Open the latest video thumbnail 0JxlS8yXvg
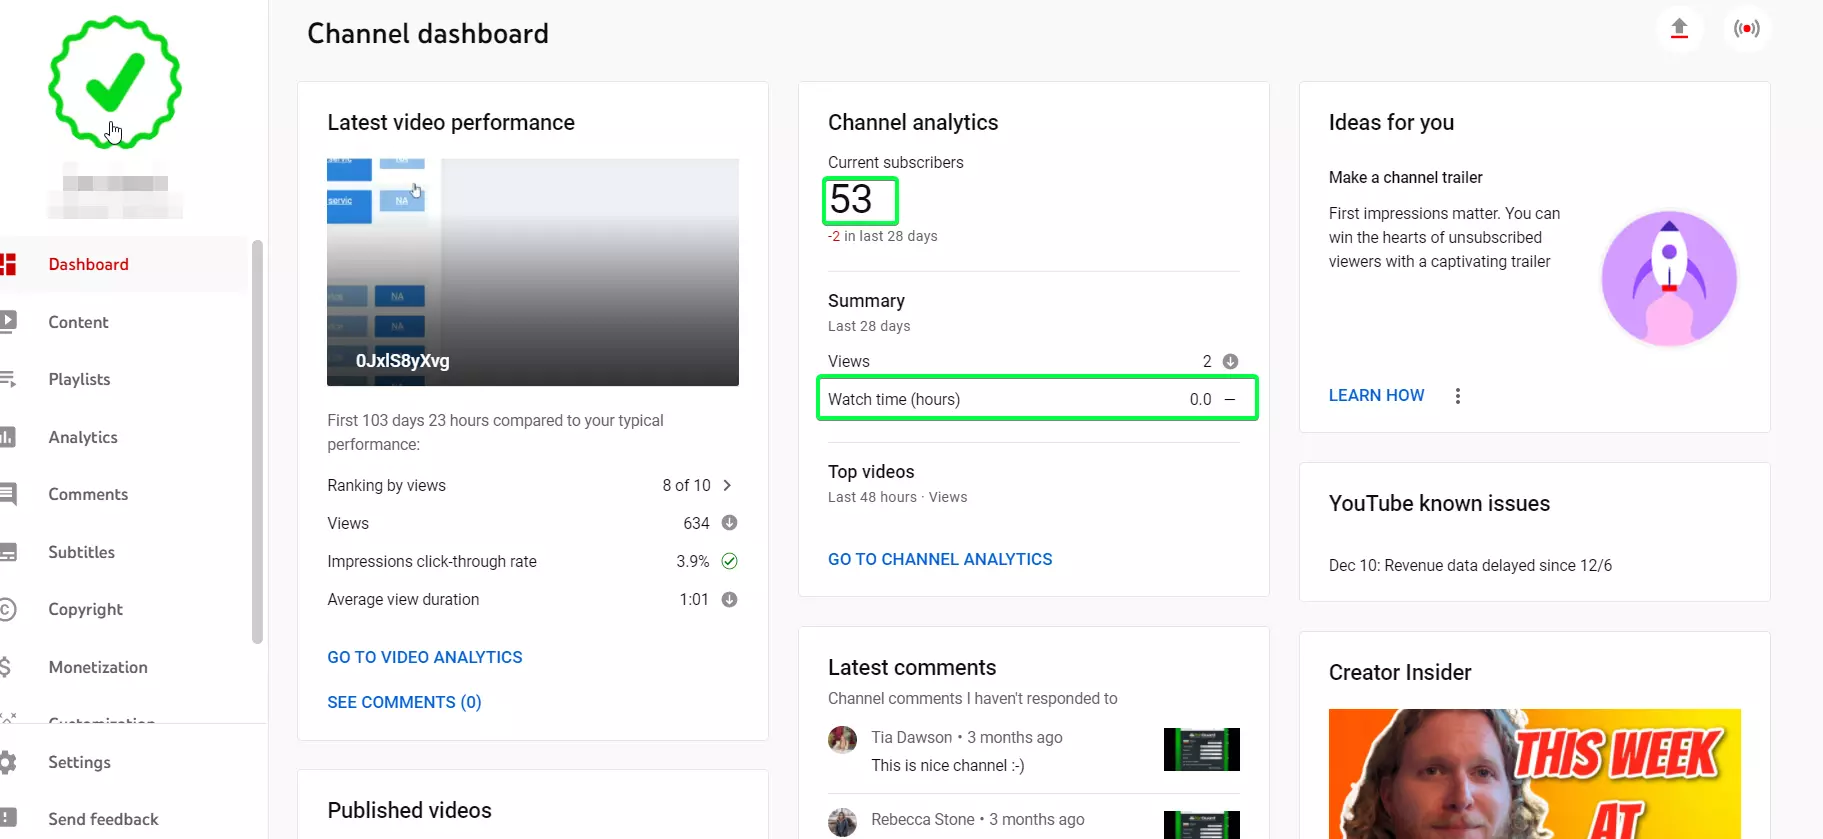Image resolution: width=1823 pixels, height=839 pixels. click(x=532, y=272)
